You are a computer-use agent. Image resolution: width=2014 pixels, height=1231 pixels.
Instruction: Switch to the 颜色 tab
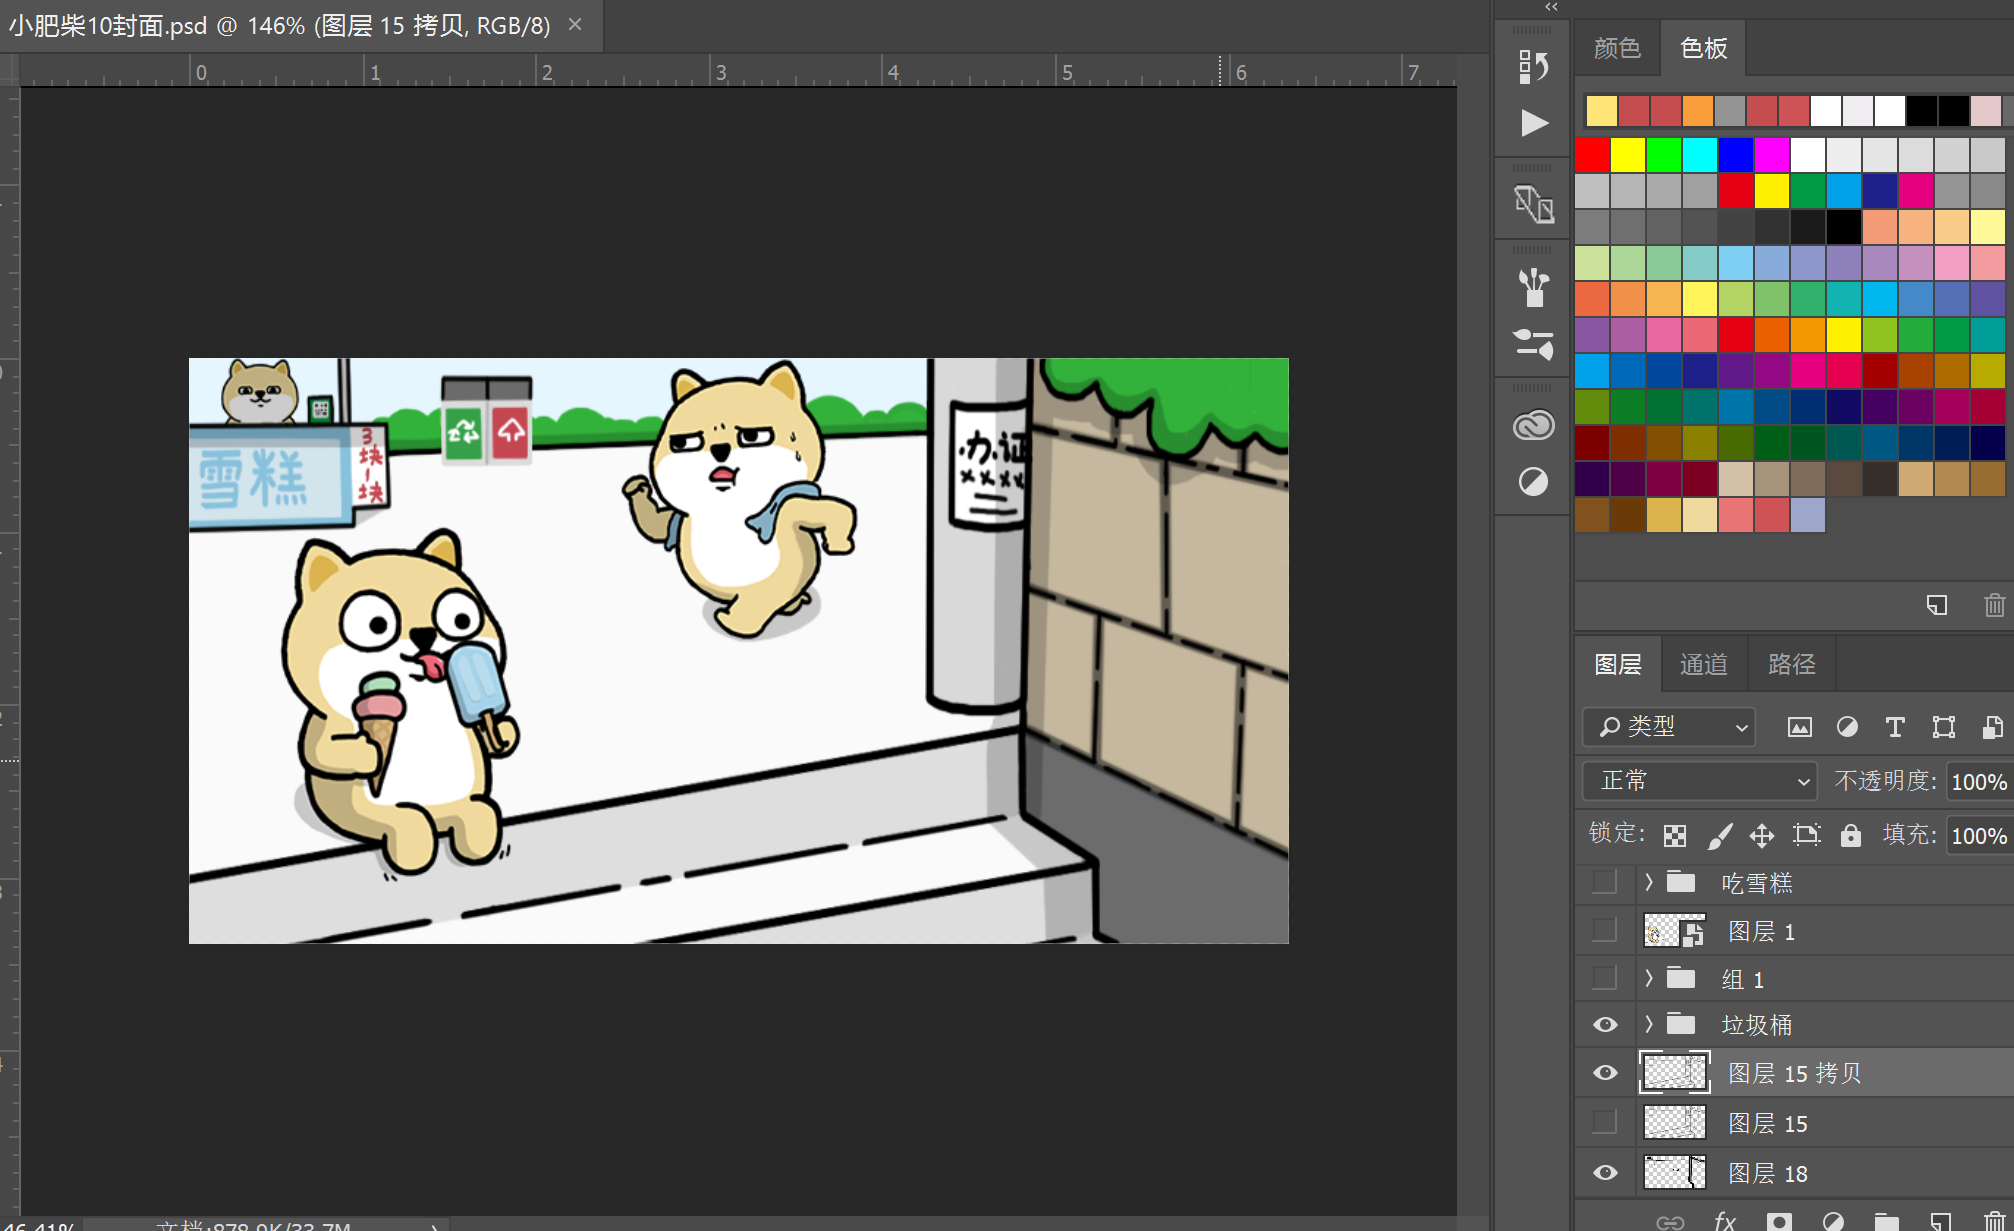click(1617, 48)
